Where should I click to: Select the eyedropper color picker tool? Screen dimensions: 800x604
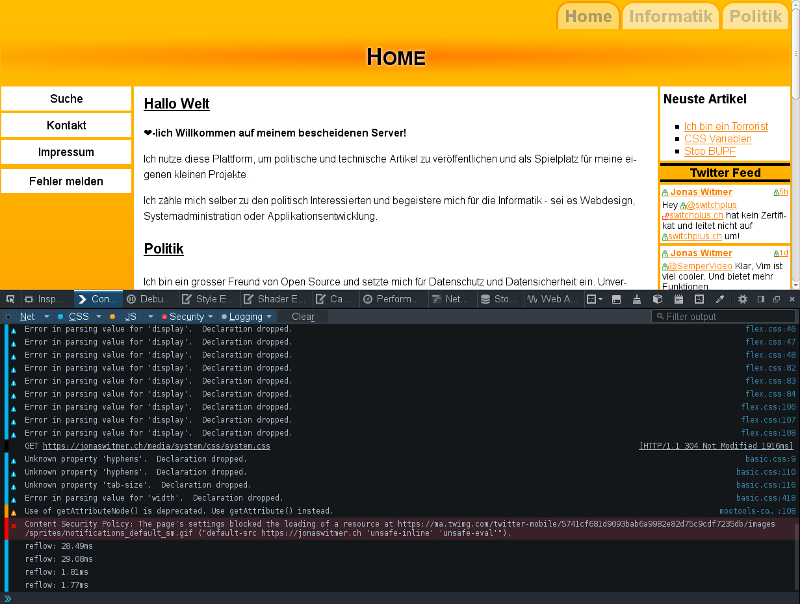coord(720,299)
